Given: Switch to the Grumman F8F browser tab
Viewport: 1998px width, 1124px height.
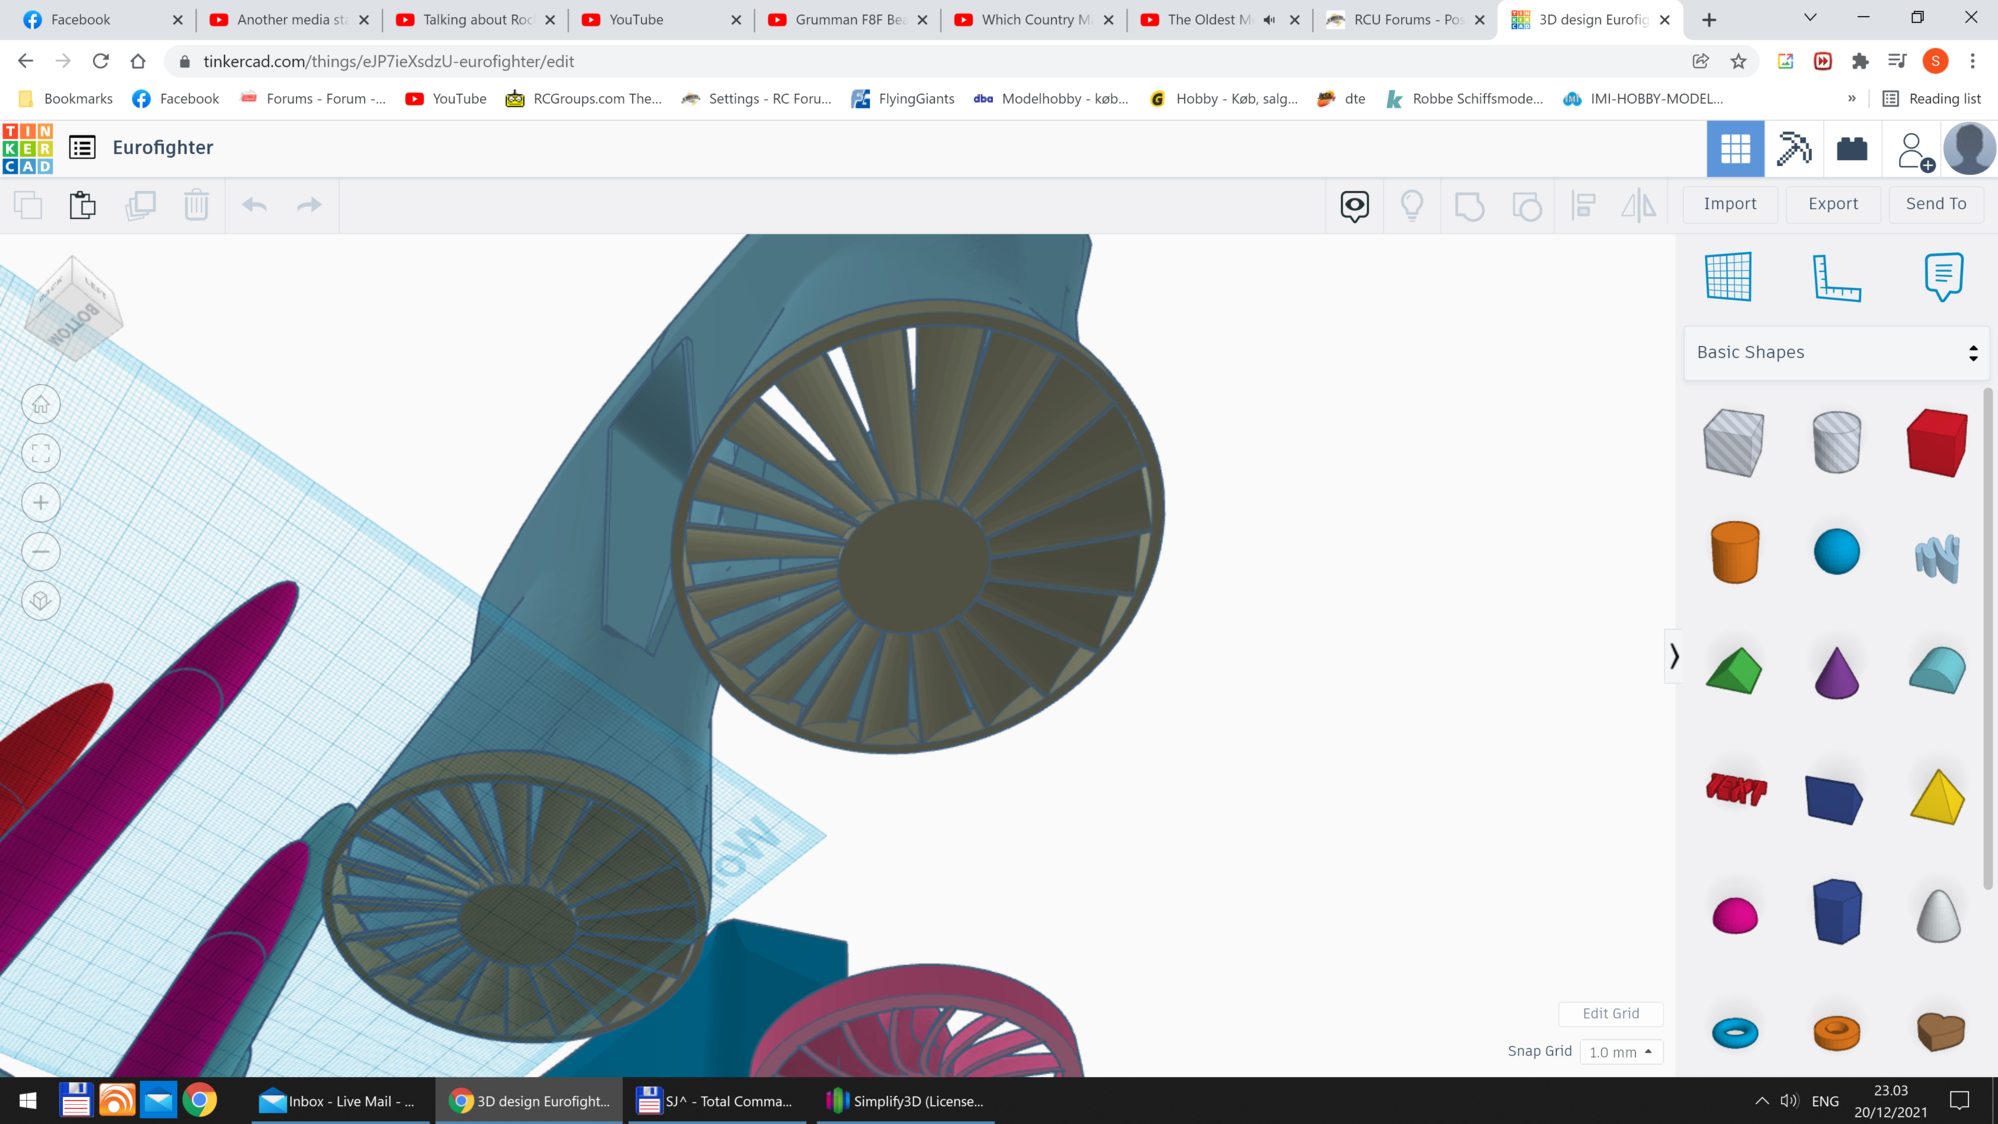Looking at the screenshot, I should click(x=848, y=19).
